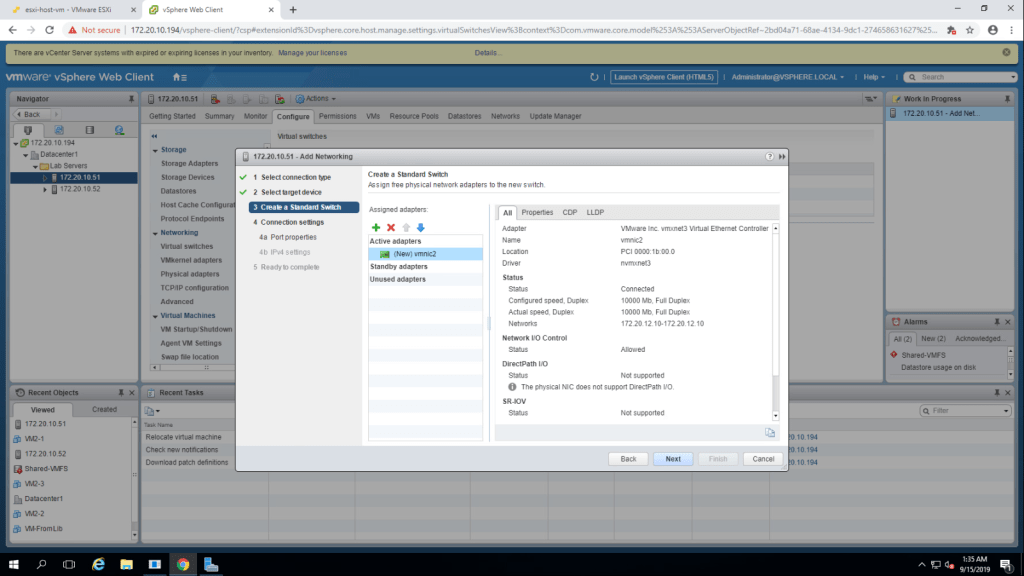The width and height of the screenshot is (1024, 576).
Task: Select the Storage inventory tab icon in Navigator
Action: point(89,130)
